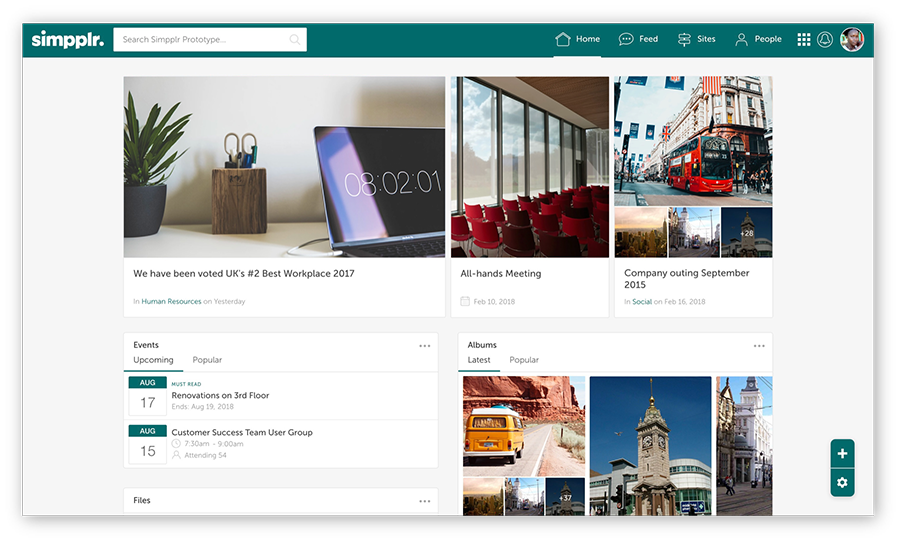
Task: Open 'We have been voted UK's #2 Best Workplace 2017'
Action: click(x=244, y=273)
